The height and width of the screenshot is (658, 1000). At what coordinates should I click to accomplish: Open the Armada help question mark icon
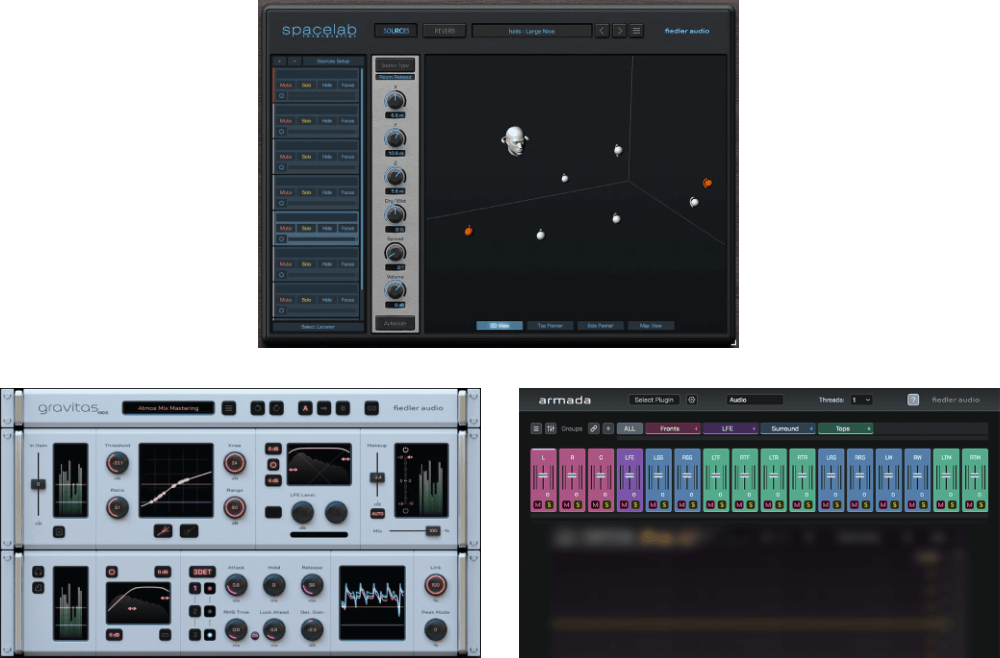(913, 400)
